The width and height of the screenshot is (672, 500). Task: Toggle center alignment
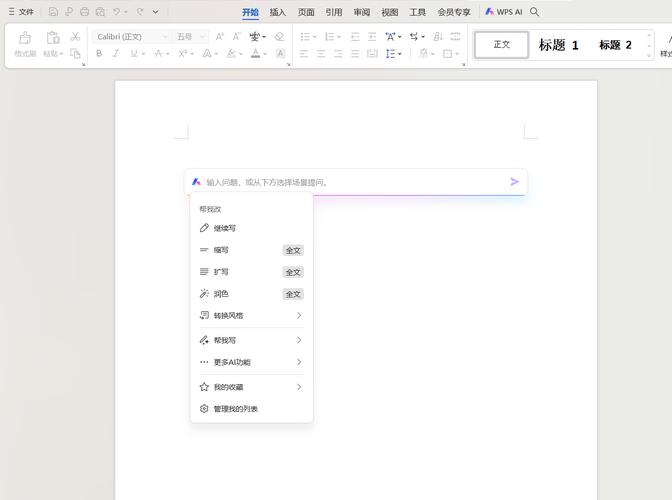click(x=321, y=54)
